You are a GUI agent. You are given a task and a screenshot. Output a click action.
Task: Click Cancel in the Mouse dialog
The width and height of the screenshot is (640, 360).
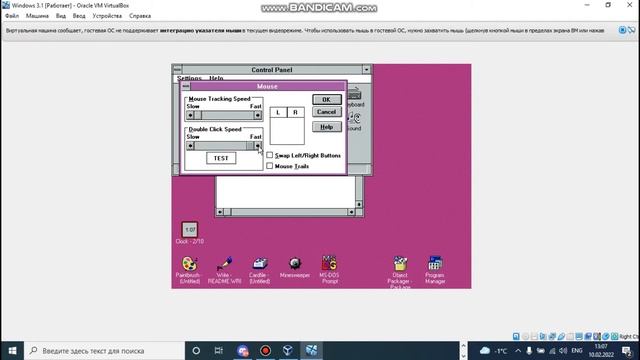[x=327, y=112]
